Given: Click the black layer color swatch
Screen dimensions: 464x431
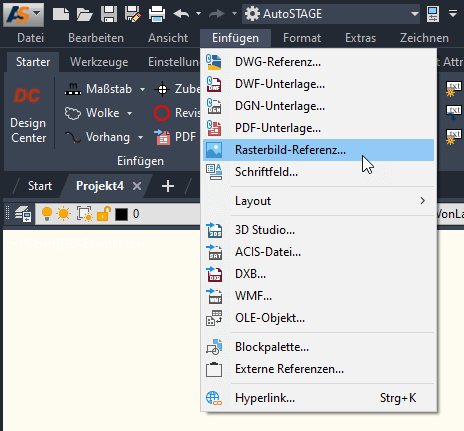Looking at the screenshot, I should click(121, 214).
